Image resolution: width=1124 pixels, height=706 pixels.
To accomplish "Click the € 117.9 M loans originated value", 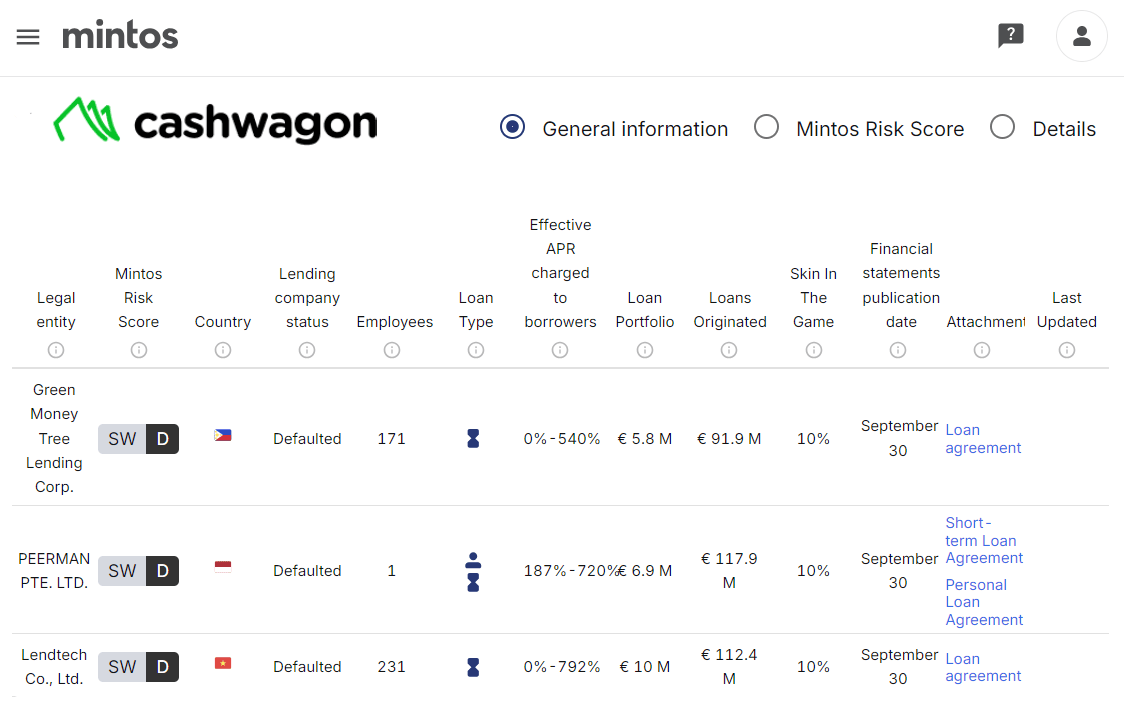I will [x=729, y=571].
